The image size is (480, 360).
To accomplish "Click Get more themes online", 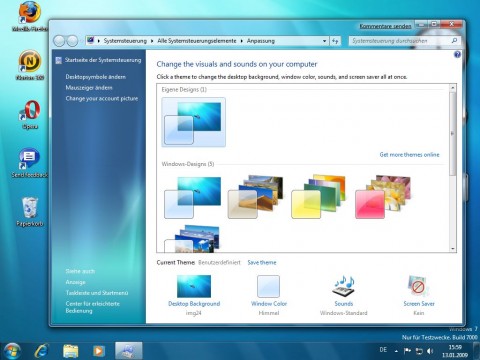I will (x=409, y=155).
